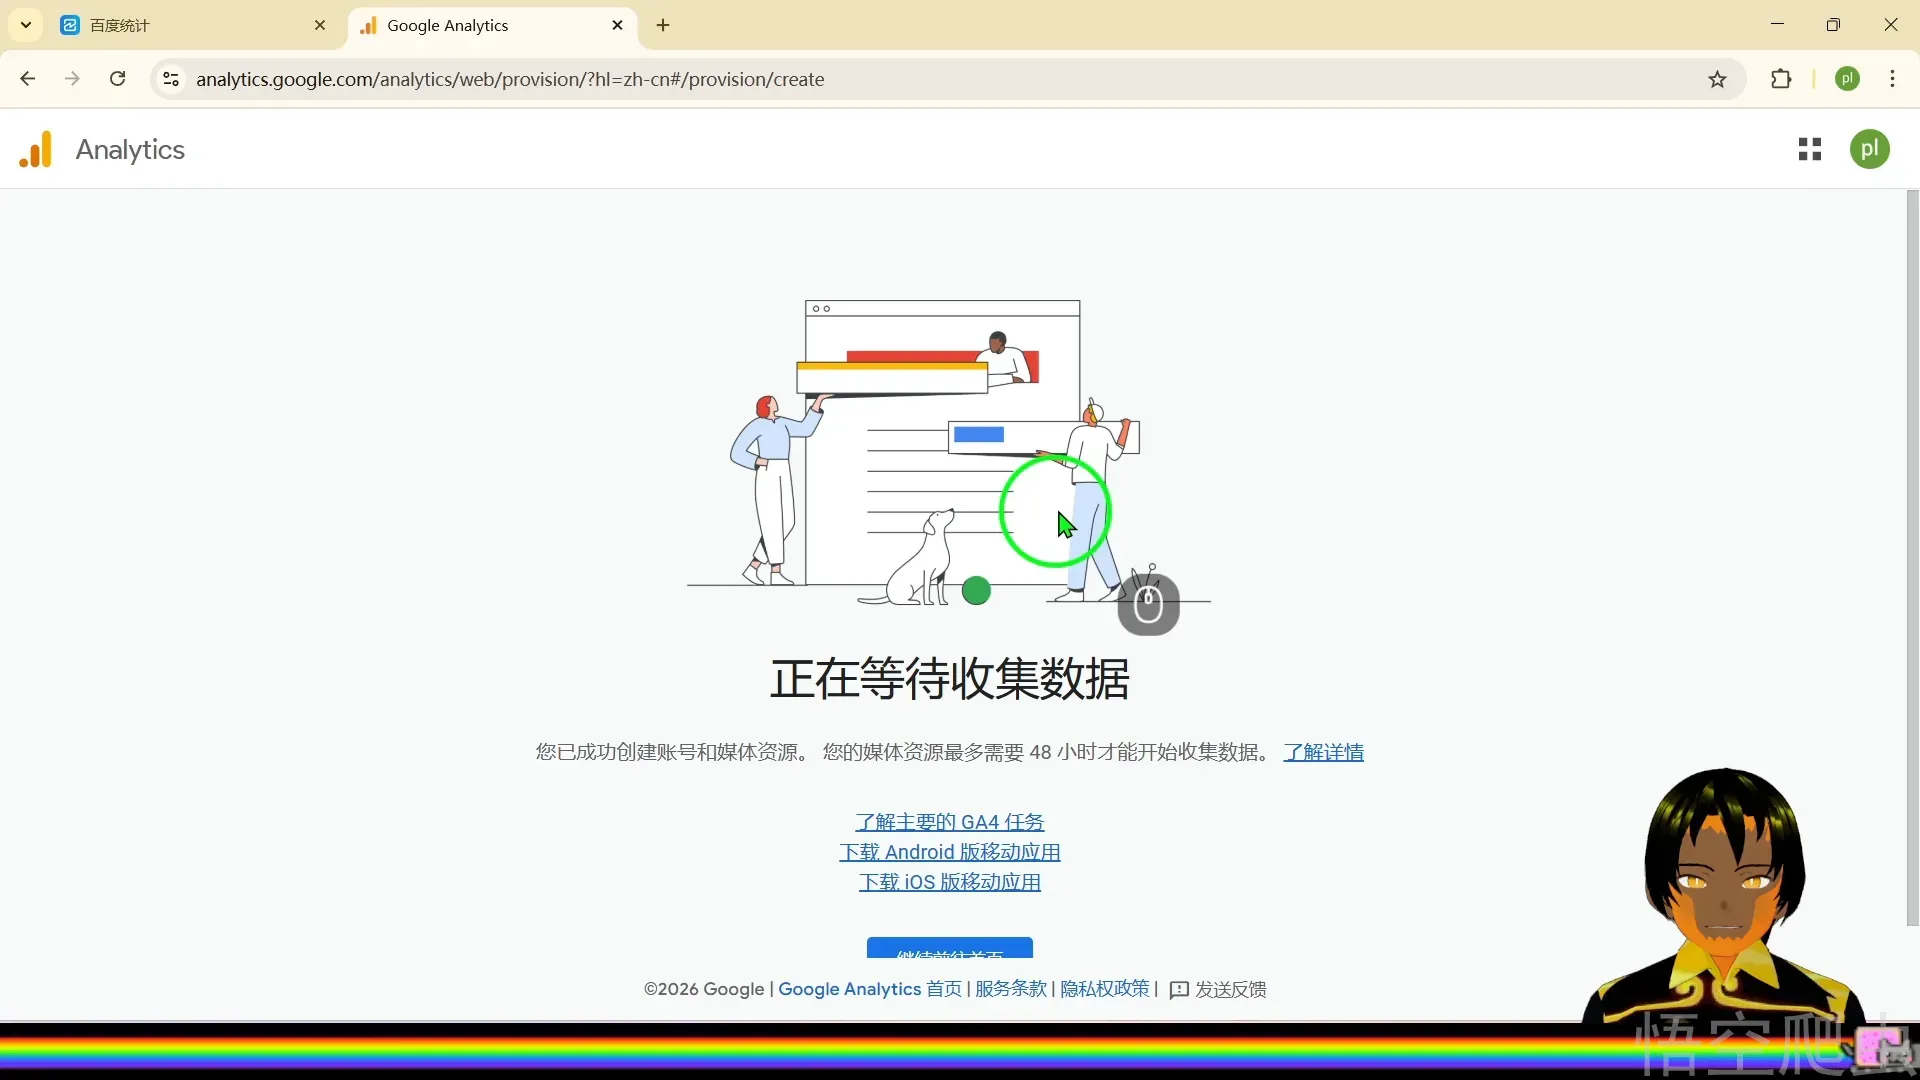Click the green account avatar in header

[1869, 150]
